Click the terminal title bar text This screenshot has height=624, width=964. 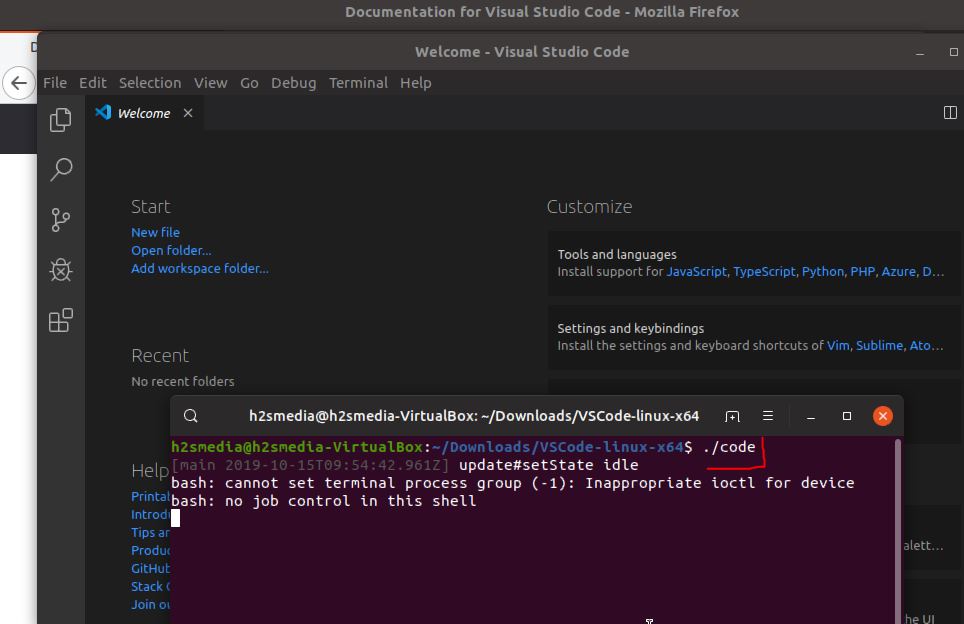(x=474, y=416)
